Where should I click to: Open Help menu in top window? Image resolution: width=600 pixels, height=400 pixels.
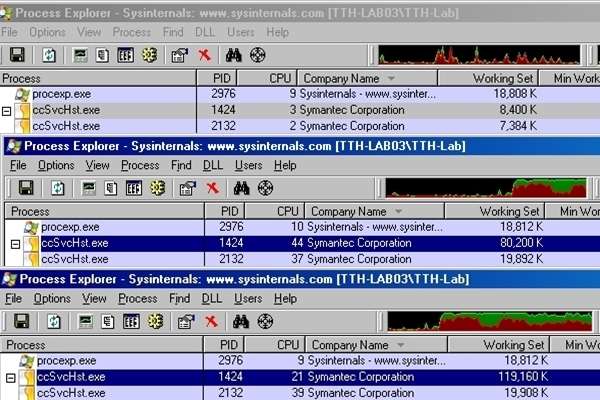277,32
